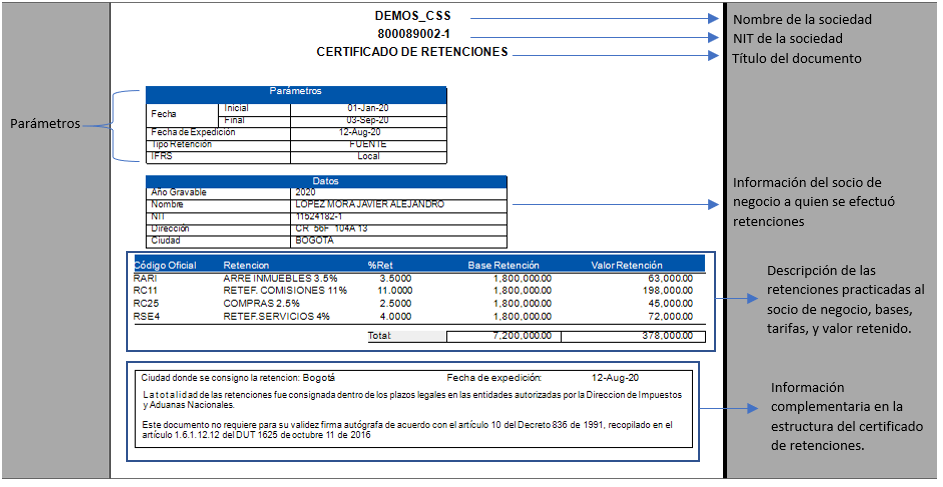Viewport: 943px width, 487px height.
Task: Select the initial date 01-Jan-20 cell
Action: (x=368, y=107)
